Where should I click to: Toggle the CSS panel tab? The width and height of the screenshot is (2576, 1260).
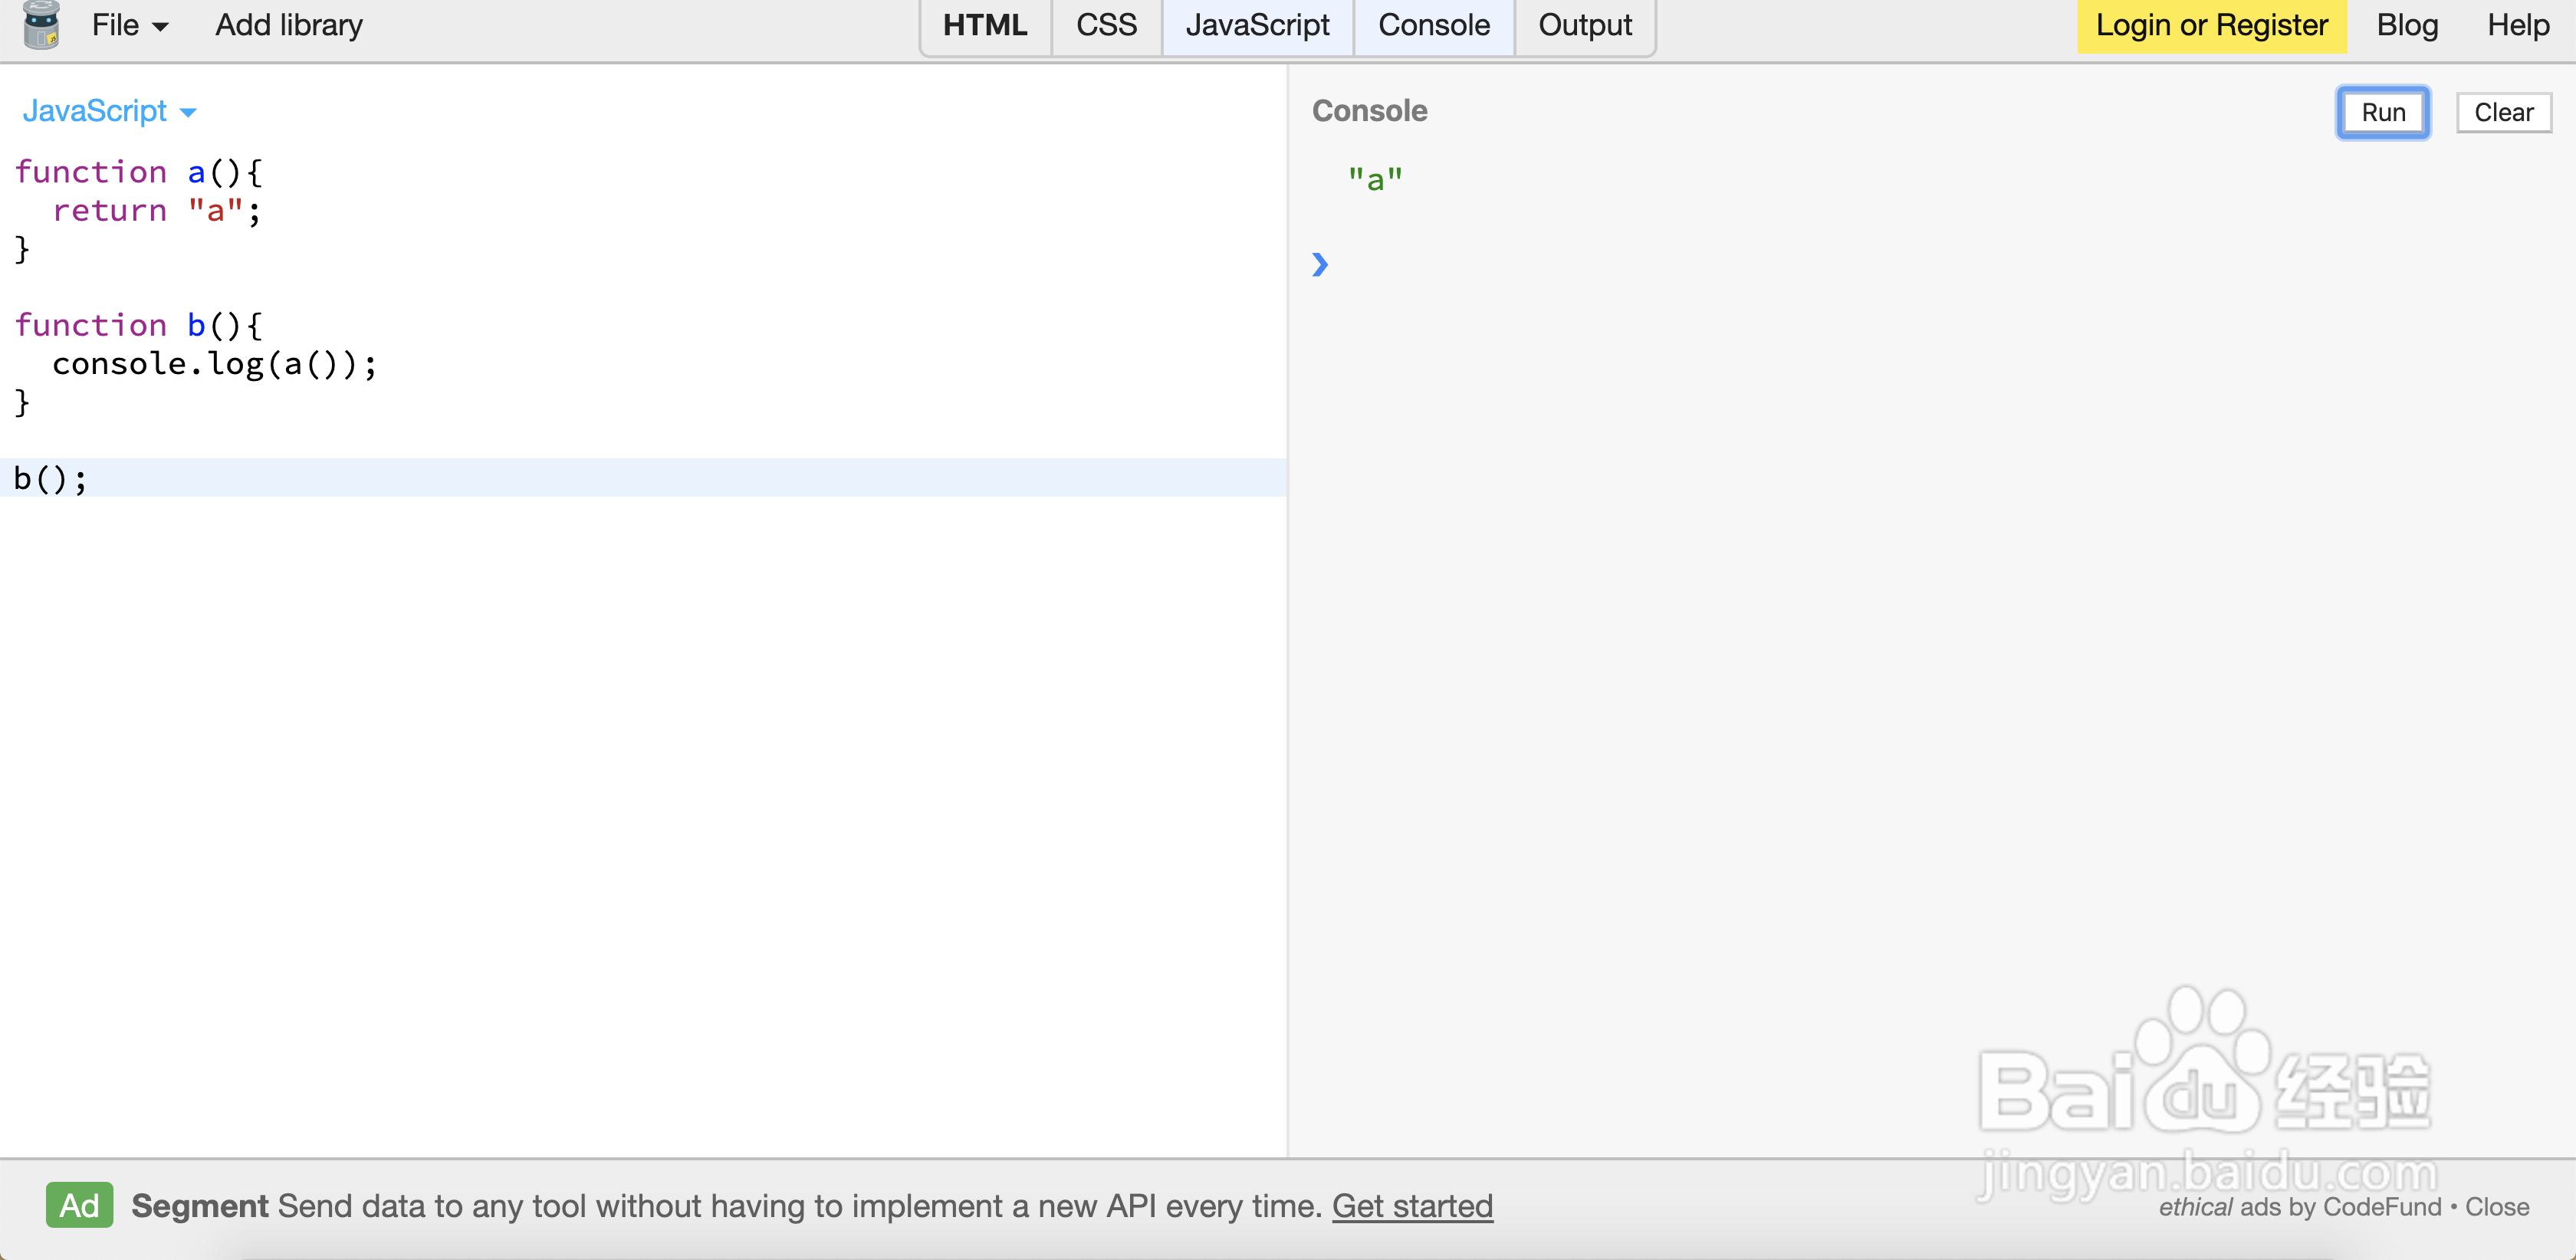click(x=1106, y=25)
